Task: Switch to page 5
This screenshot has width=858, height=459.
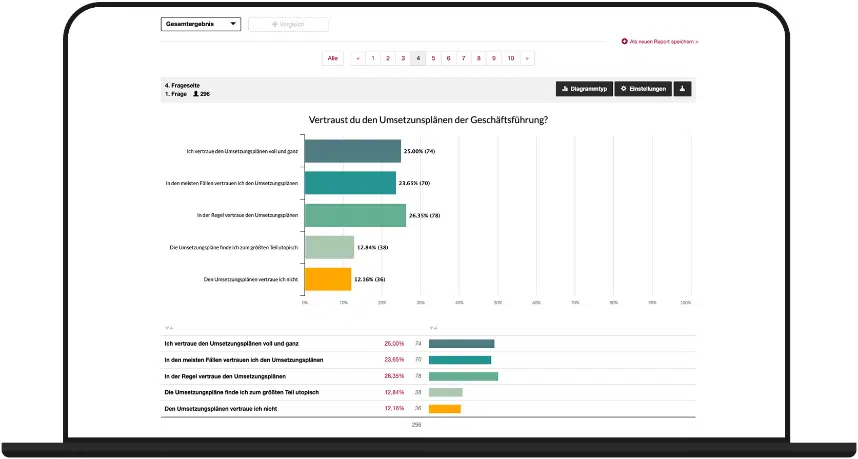Action: (433, 58)
